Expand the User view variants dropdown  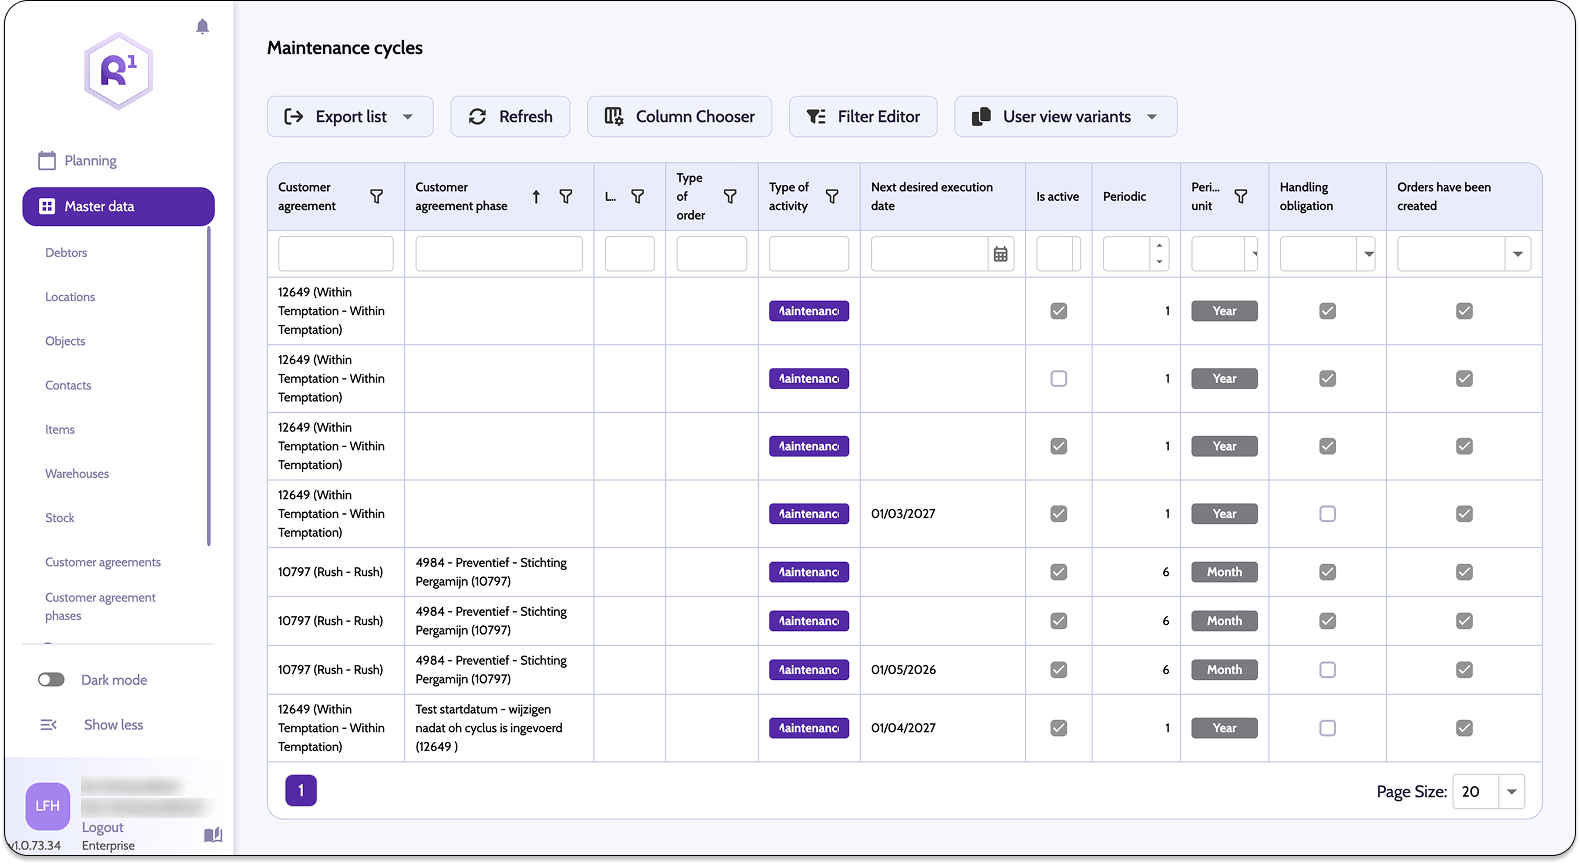click(1152, 117)
